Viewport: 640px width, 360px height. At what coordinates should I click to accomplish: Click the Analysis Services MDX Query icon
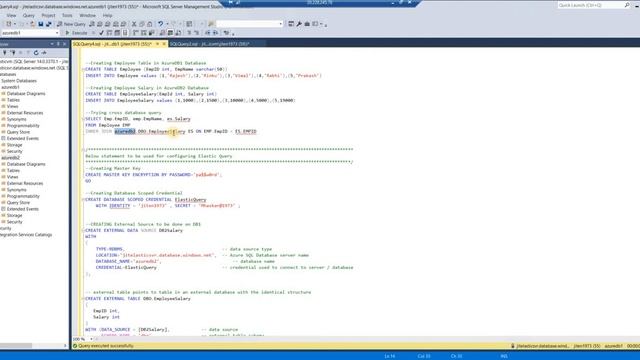[x=100, y=24]
